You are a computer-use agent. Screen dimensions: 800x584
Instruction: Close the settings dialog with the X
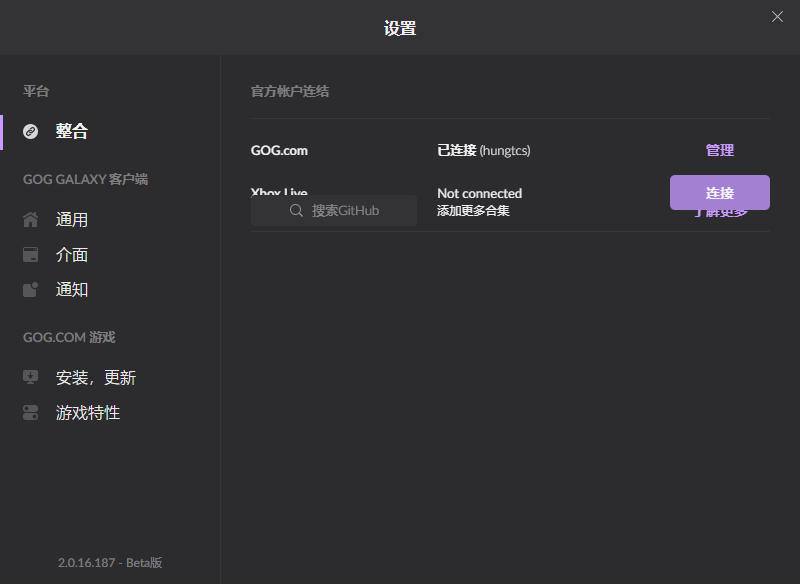pyautogui.click(x=777, y=17)
